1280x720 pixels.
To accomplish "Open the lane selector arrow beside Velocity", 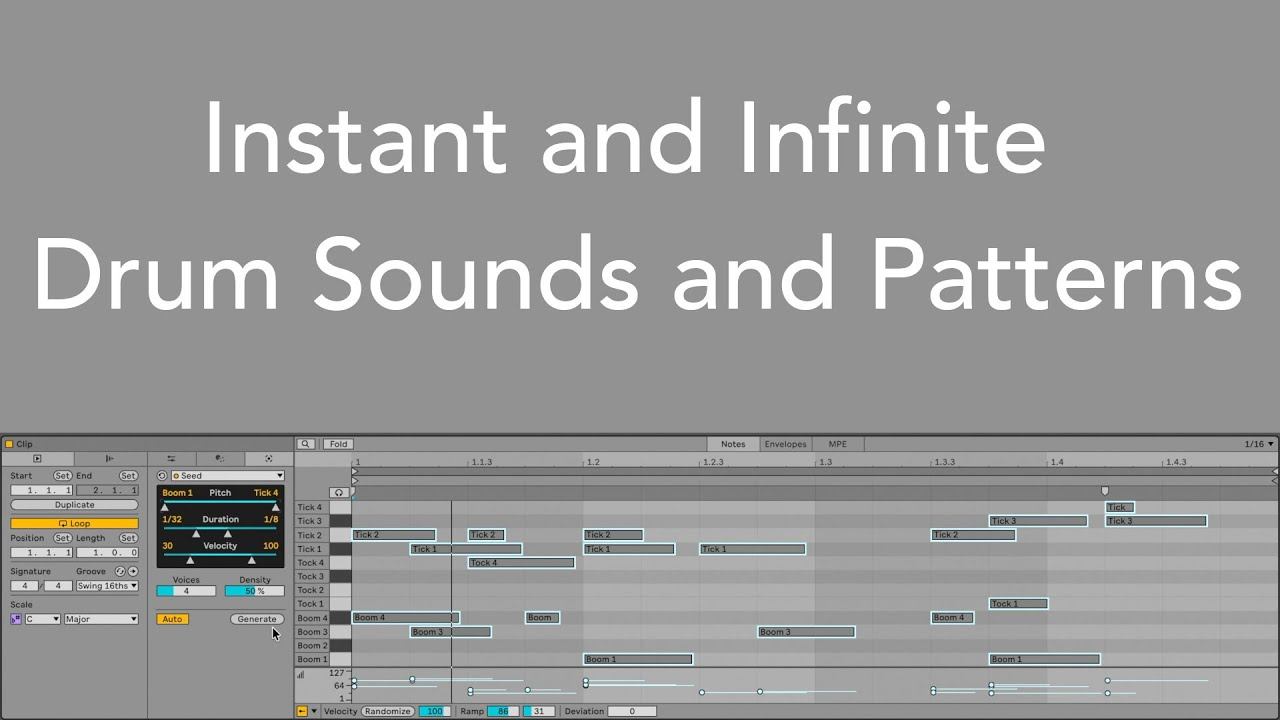I will point(314,711).
